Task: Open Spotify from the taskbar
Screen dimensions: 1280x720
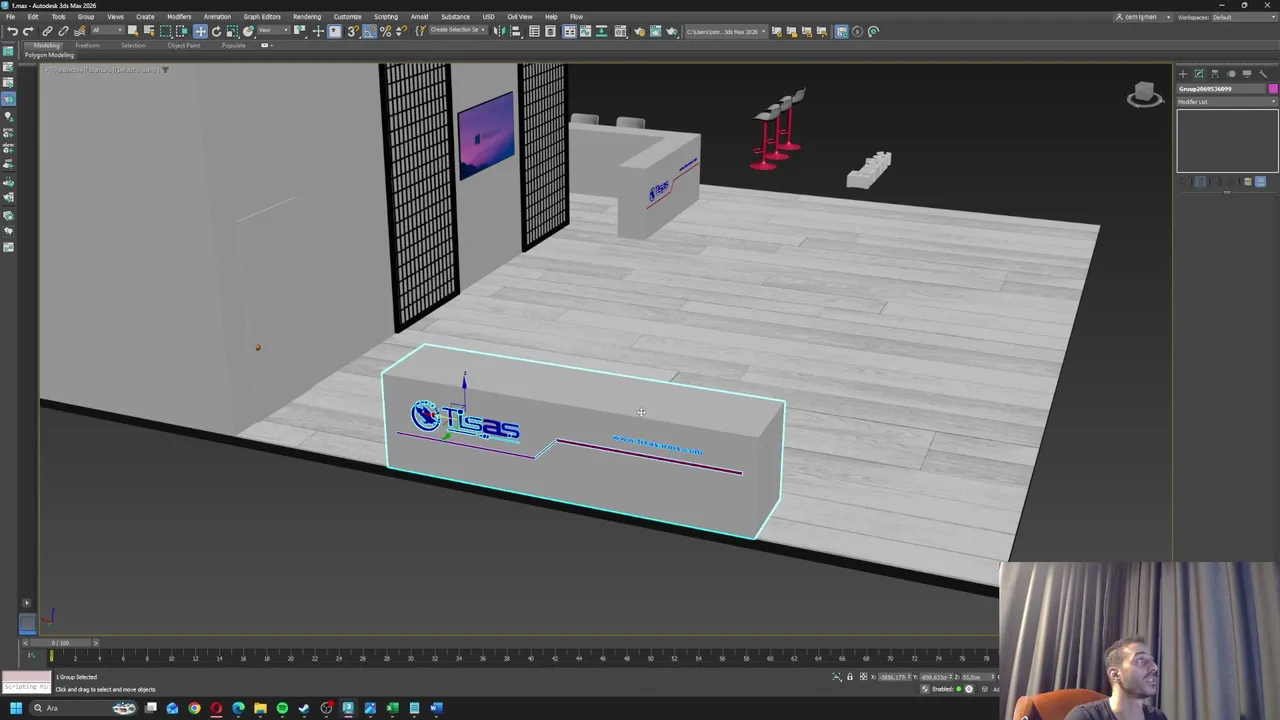Action: 282,708
